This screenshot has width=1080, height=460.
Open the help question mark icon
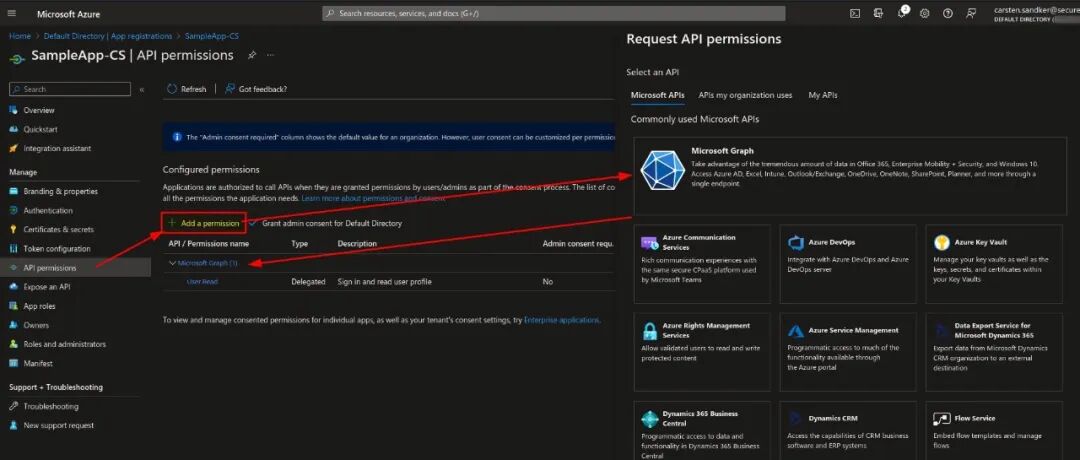point(948,13)
